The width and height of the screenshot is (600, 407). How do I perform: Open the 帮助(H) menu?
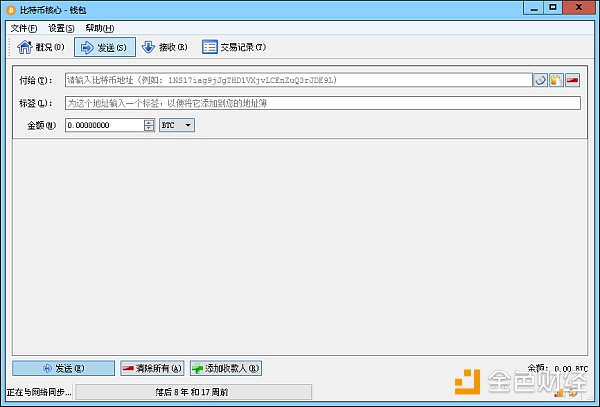click(99, 28)
